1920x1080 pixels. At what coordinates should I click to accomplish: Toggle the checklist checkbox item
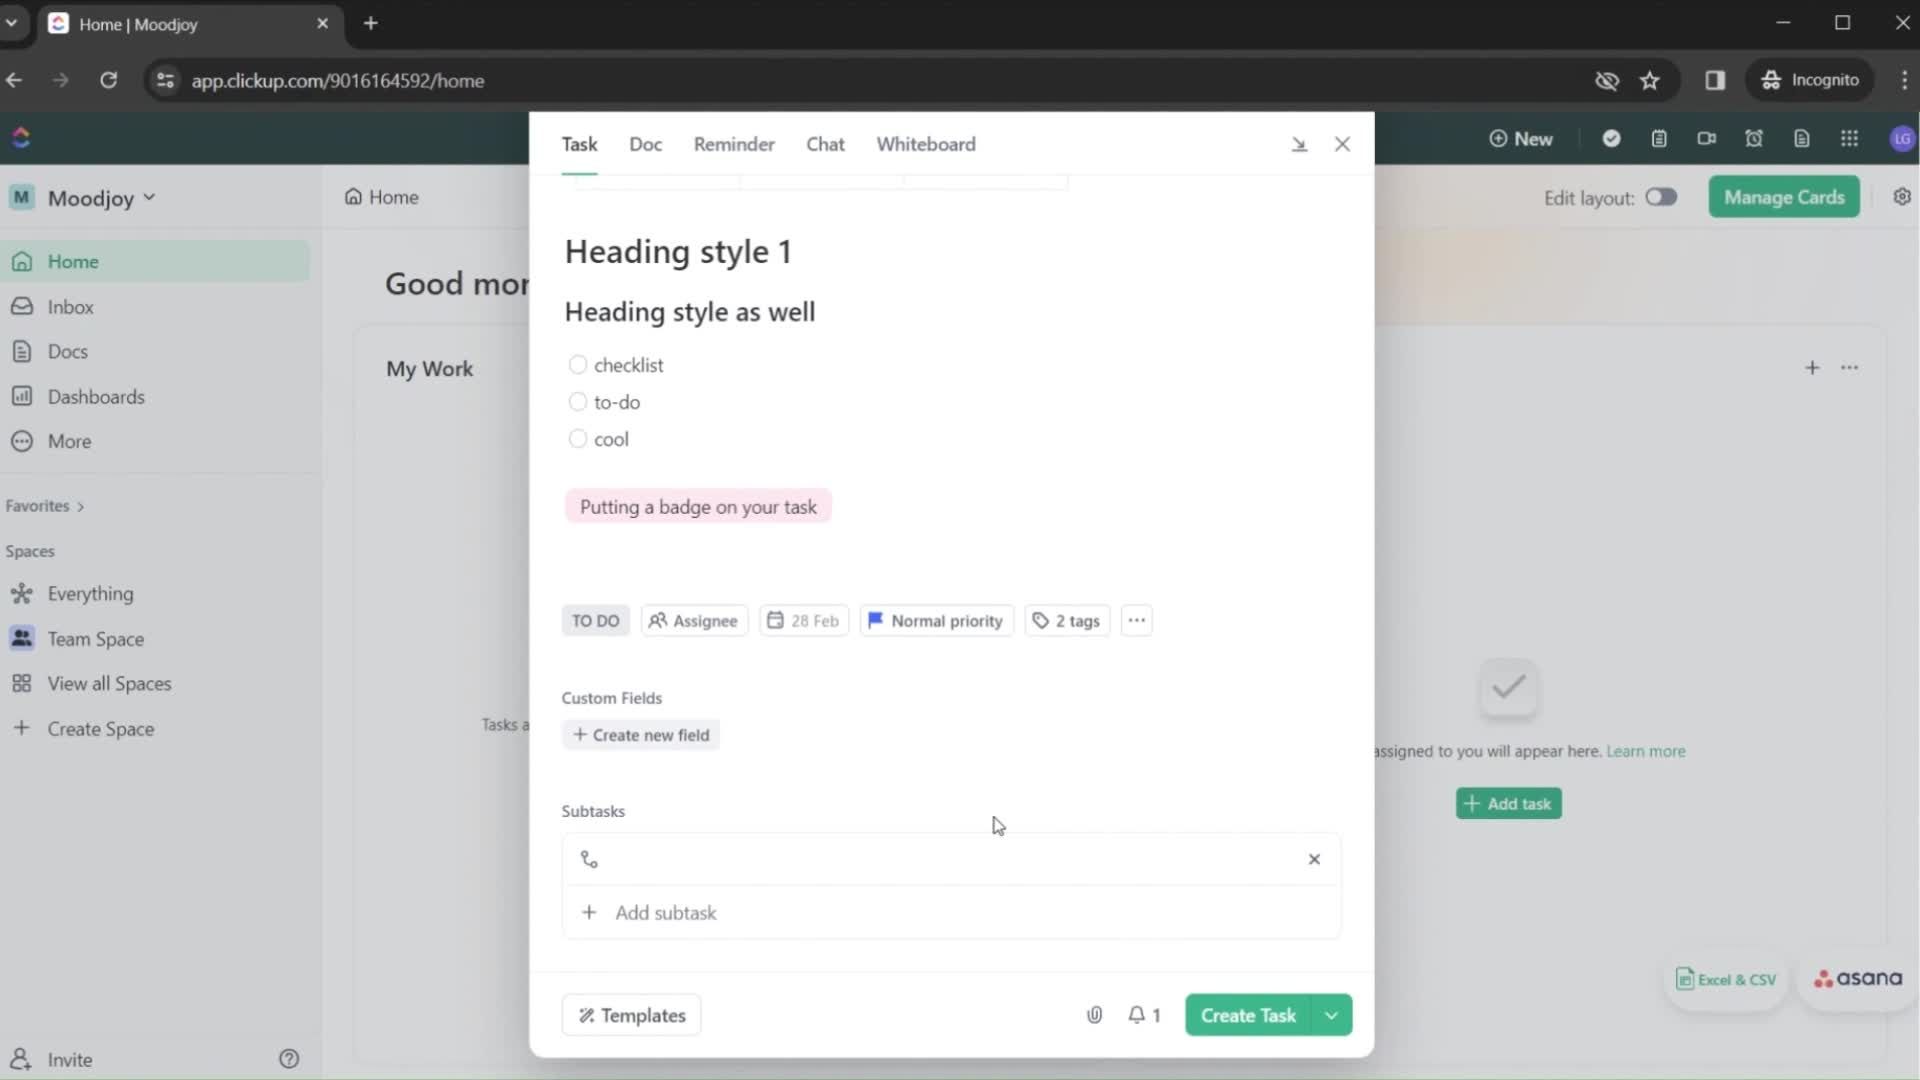576,364
